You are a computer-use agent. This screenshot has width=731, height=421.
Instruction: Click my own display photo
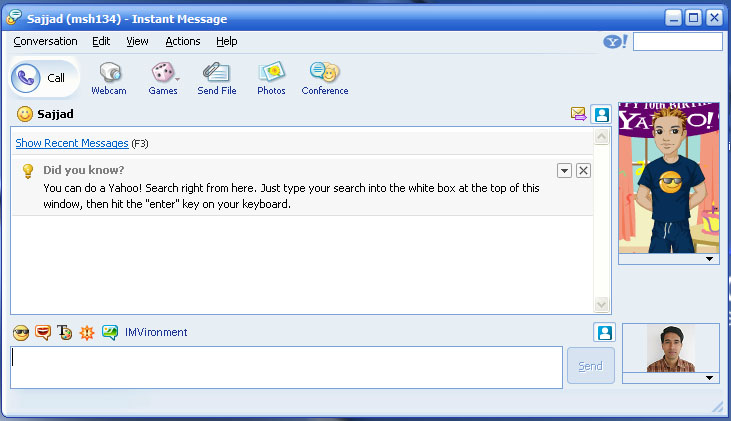[671, 348]
